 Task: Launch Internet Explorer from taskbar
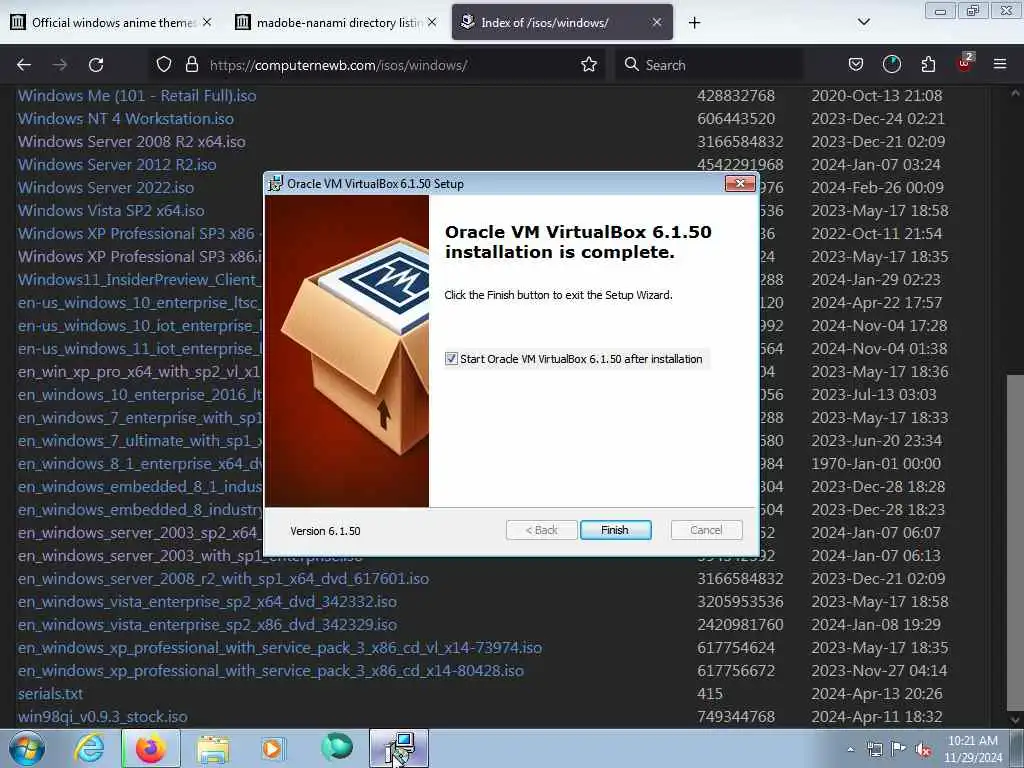click(x=89, y=748)
